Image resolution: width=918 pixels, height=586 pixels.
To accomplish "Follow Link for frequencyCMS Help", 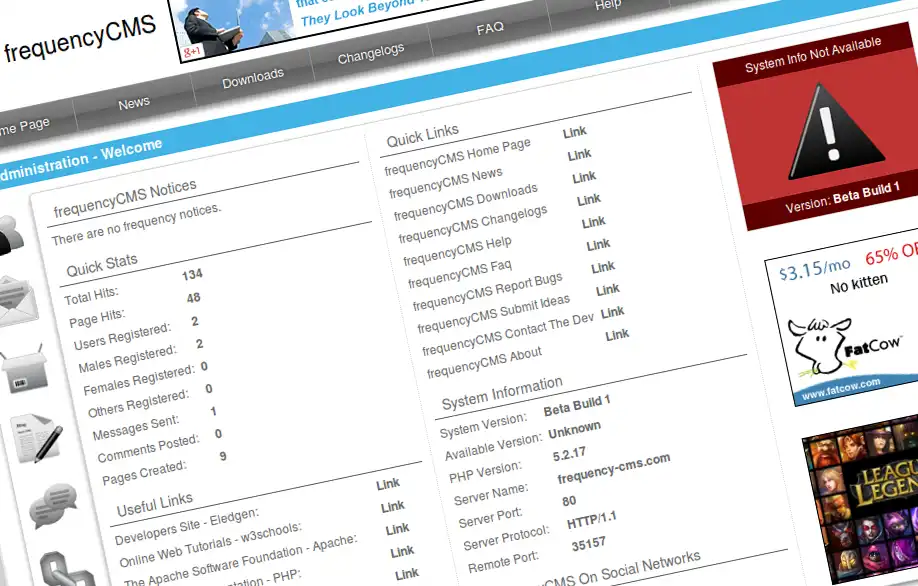I will point(593,222).
